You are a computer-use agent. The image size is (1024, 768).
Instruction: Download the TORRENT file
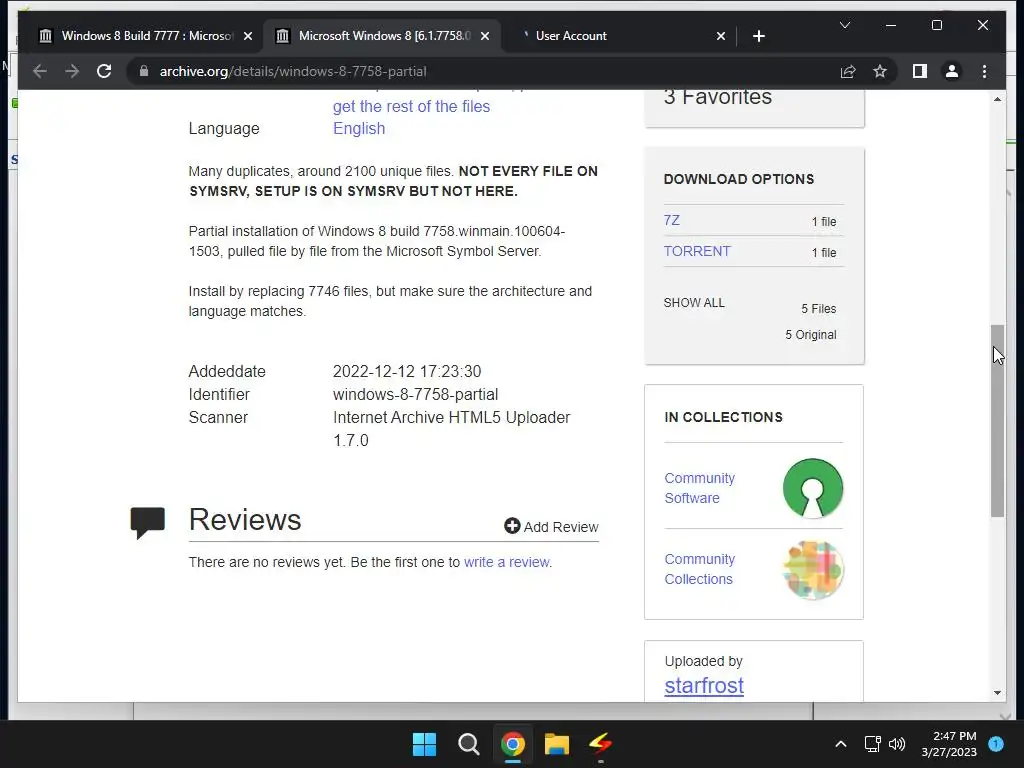pos(697,251)
